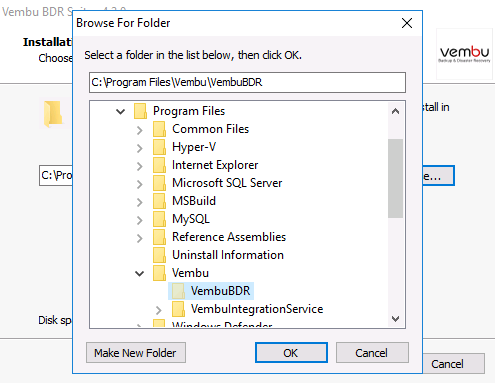This screenshot has height=383, width=495.
Task: Expand the Reference Assemblies folder
Action: 140,238
